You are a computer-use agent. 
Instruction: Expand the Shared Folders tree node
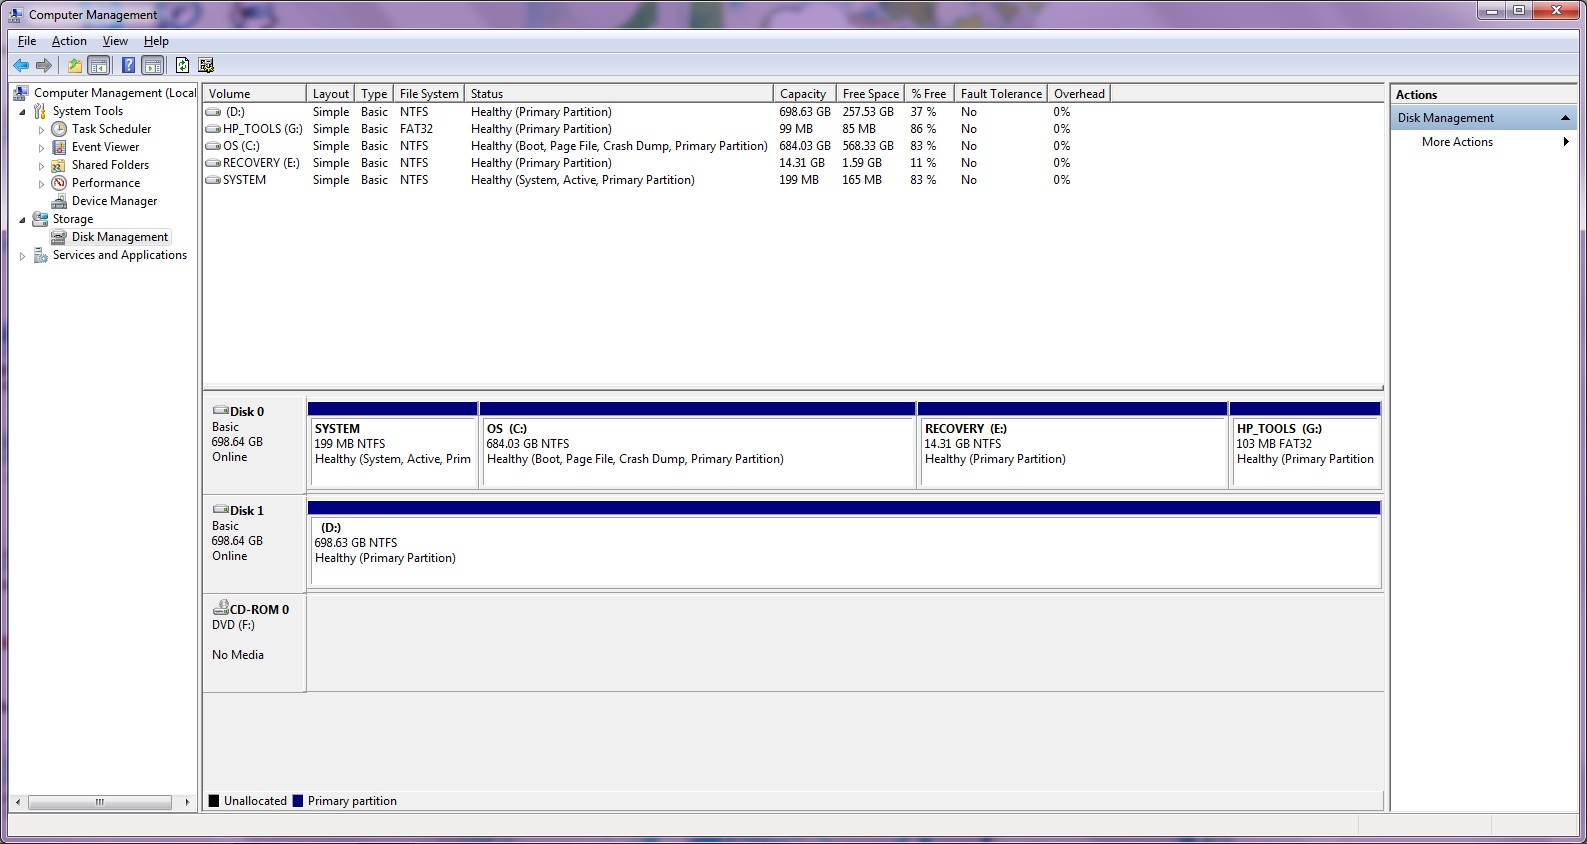[x=41, y=166]
